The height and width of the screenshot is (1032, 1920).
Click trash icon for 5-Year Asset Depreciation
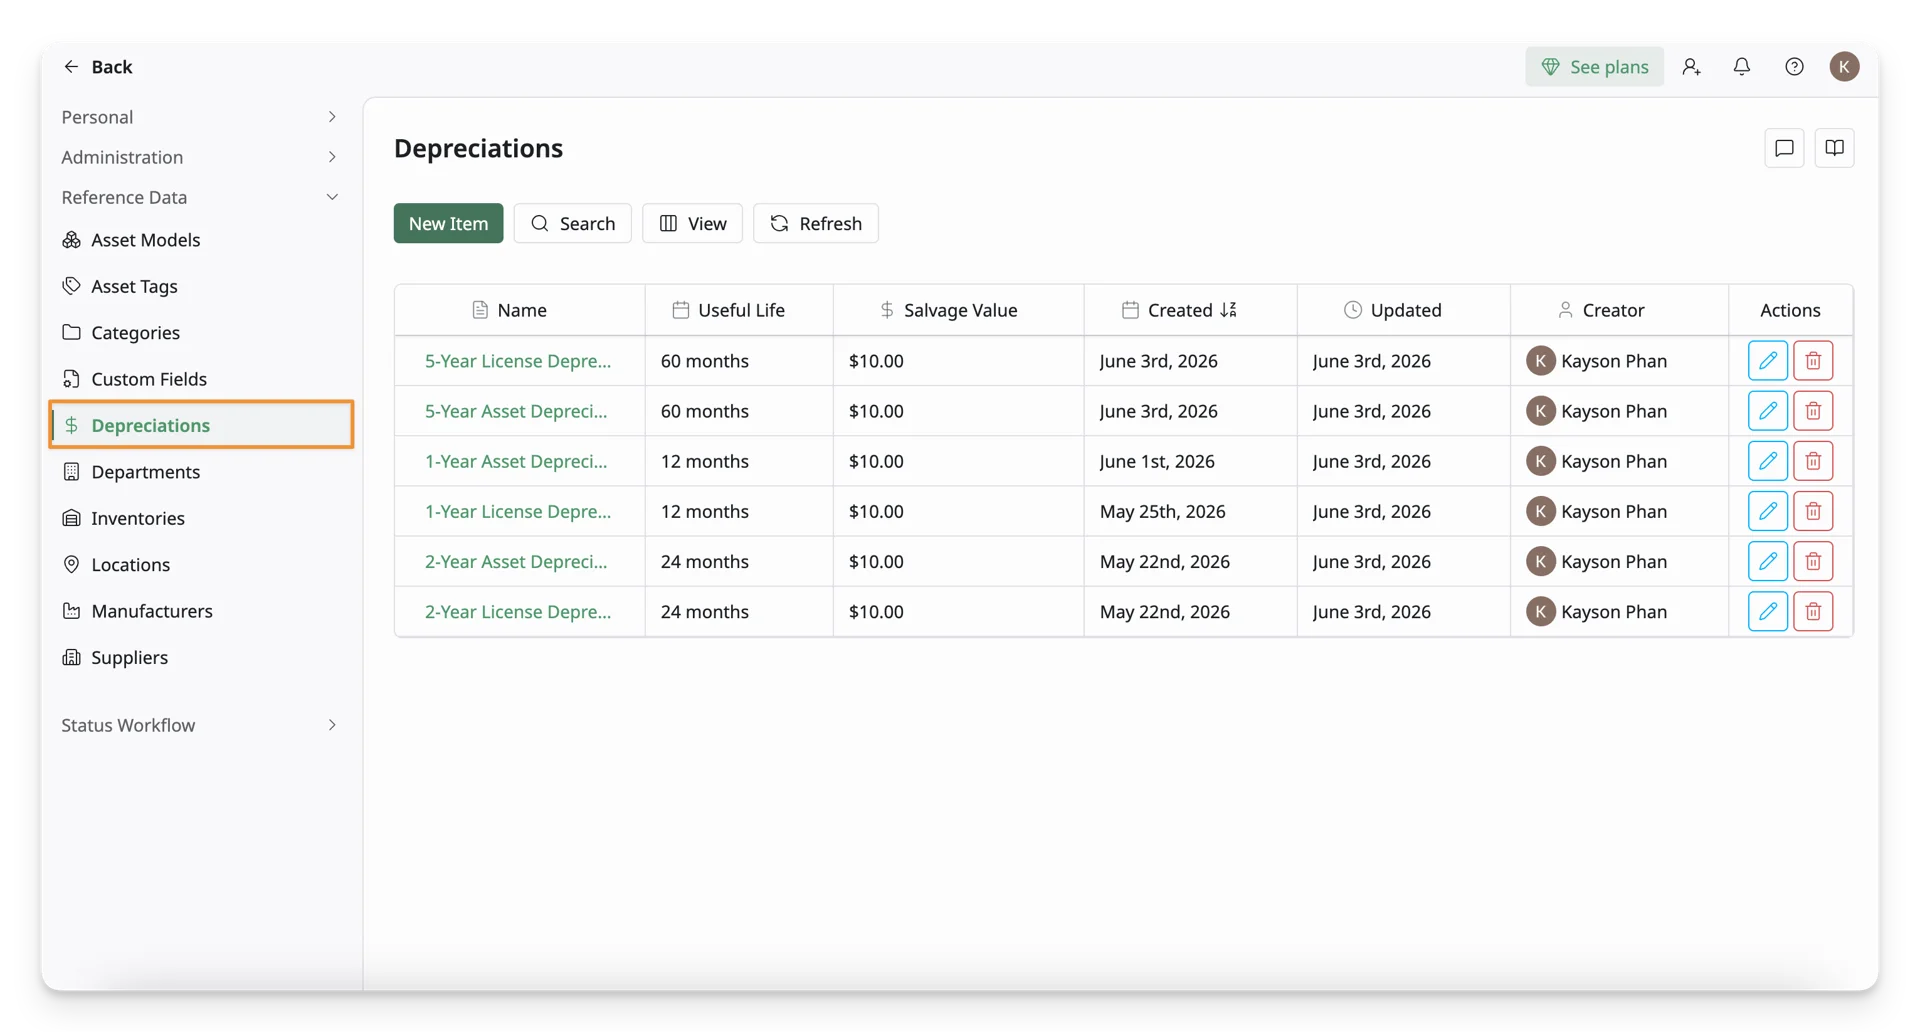click(1812, 411)
